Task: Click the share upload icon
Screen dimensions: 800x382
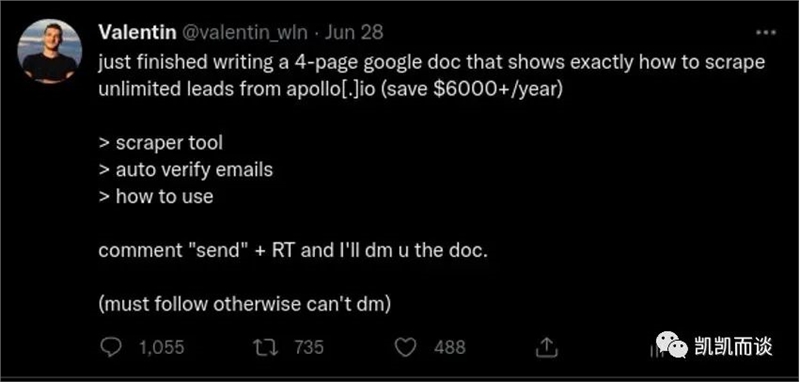Action: point(546,347)
